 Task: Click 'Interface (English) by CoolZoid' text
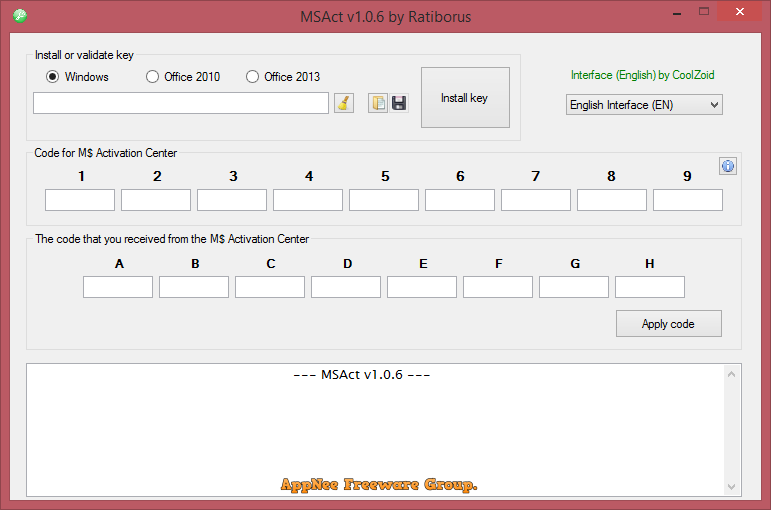pos(643,75)
